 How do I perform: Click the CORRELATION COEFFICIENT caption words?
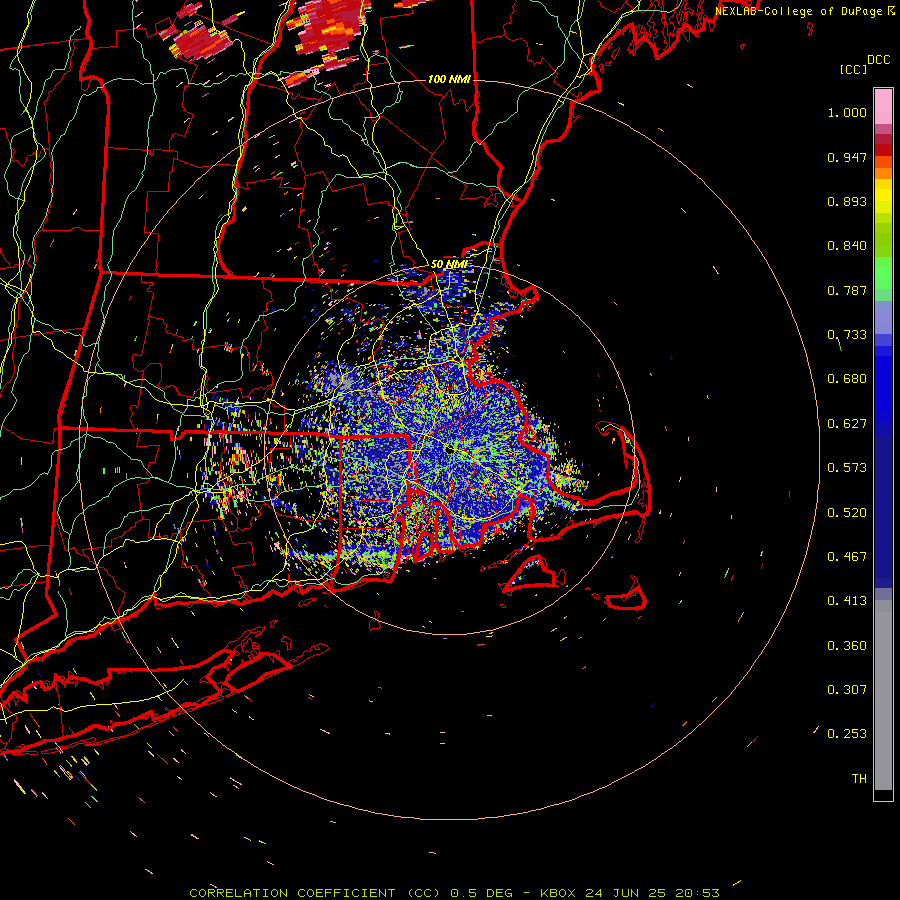point(292,893)
